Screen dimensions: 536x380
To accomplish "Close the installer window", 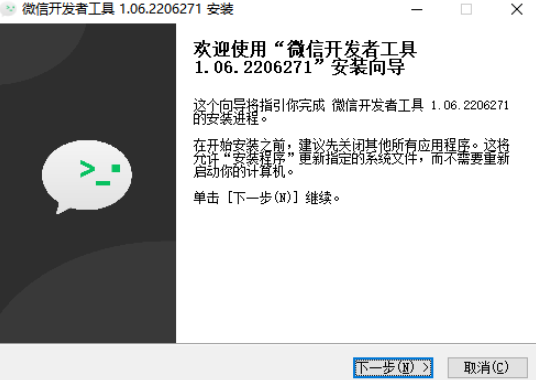I will point(517,9).
